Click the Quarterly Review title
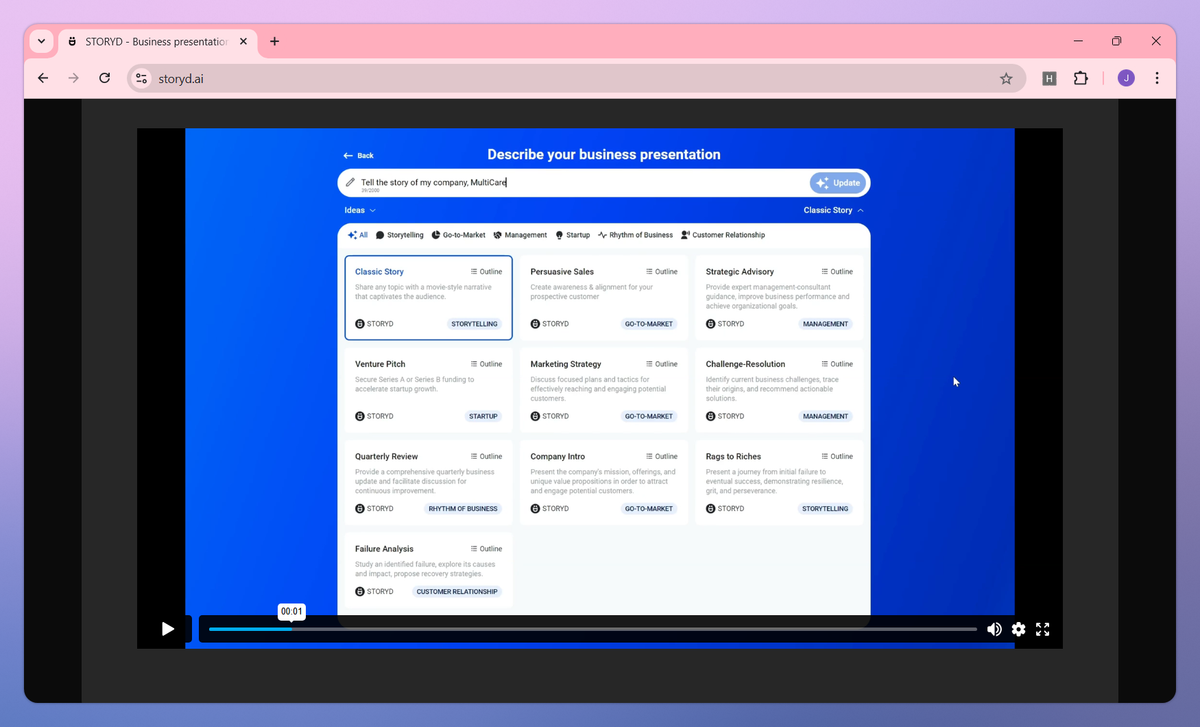The image size is (1200, 727). pyautogui.click(x=386, y=457)
